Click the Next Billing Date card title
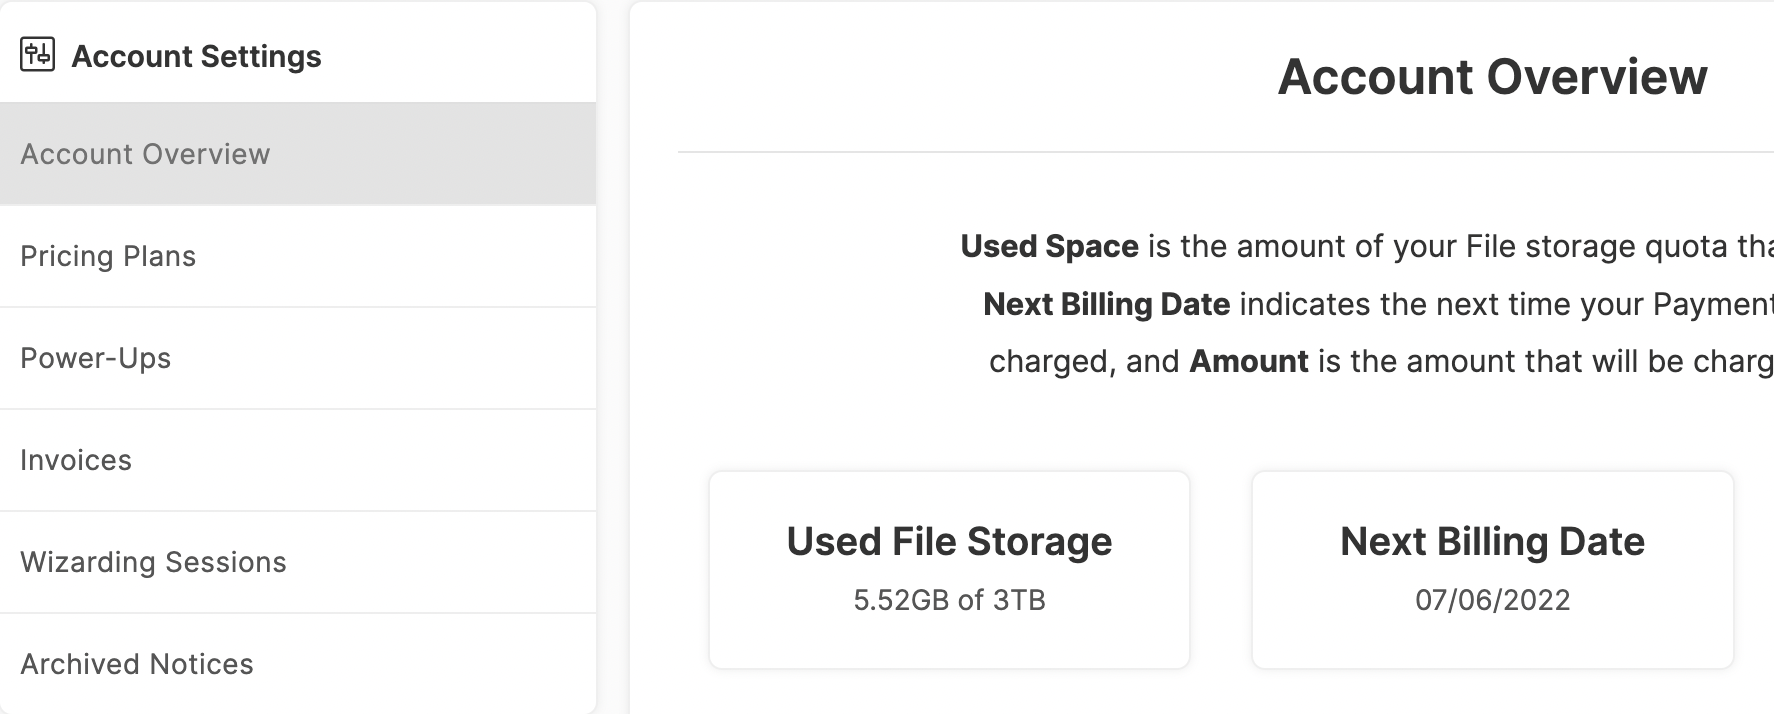The width and height of the screenshot is (1774, 714). [x=1492, y=541]
